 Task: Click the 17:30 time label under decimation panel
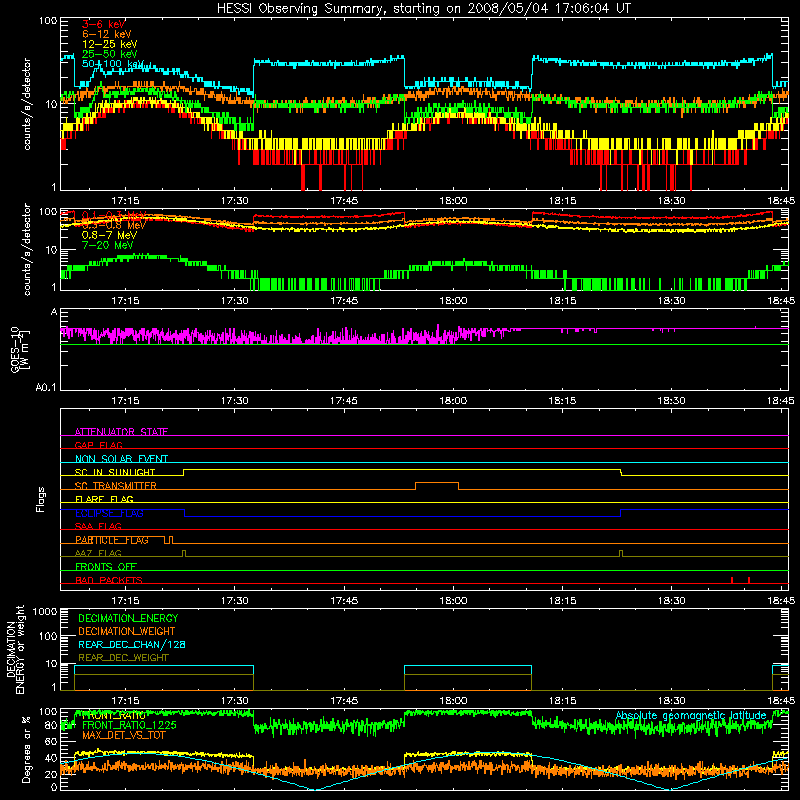point(235,701)
